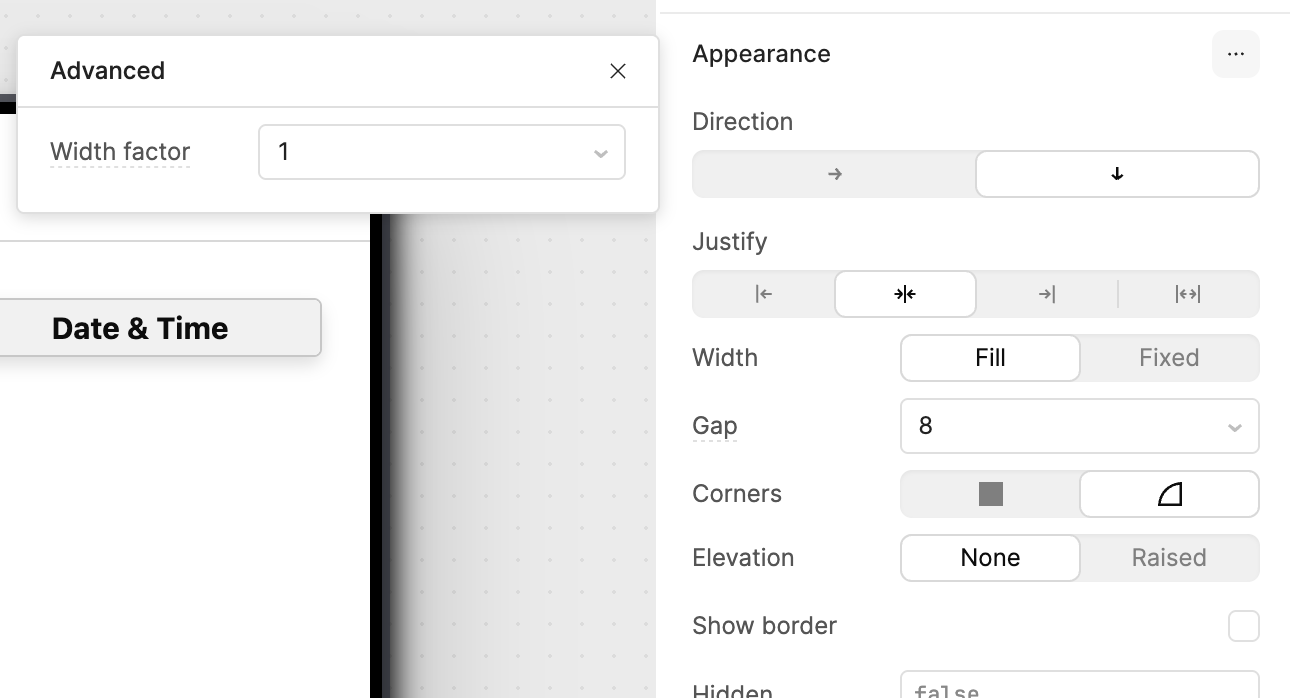Screen dimensions: 1290x698
Task: Justify content to end icon
Action: [x=1047, y=294]
